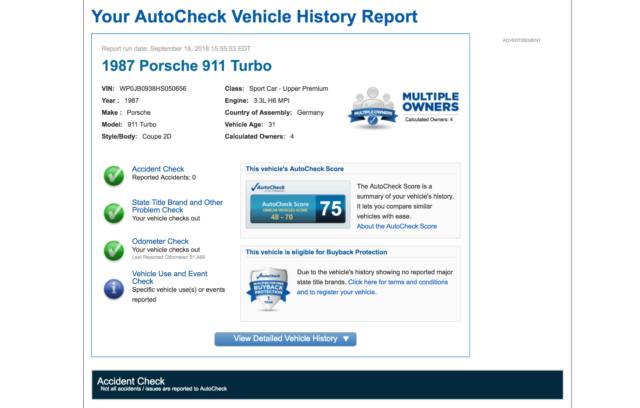Click the AutoCheck logo in score box

pos(266,186)
